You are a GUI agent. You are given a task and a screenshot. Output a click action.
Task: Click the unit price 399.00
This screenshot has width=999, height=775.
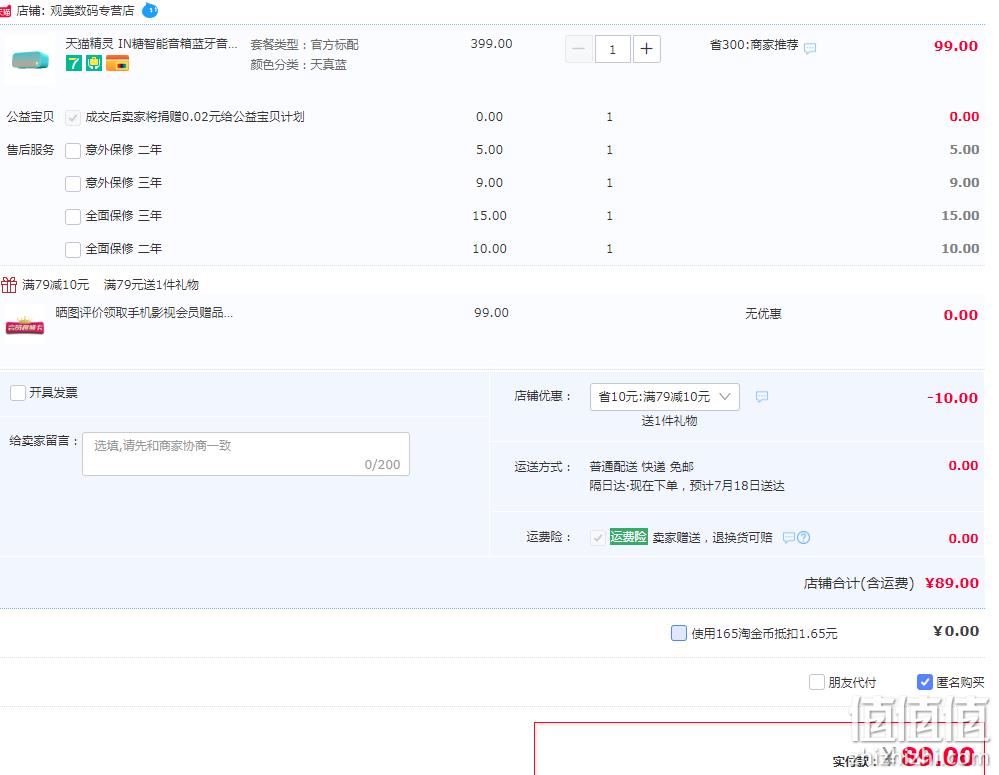click(491, 44)
